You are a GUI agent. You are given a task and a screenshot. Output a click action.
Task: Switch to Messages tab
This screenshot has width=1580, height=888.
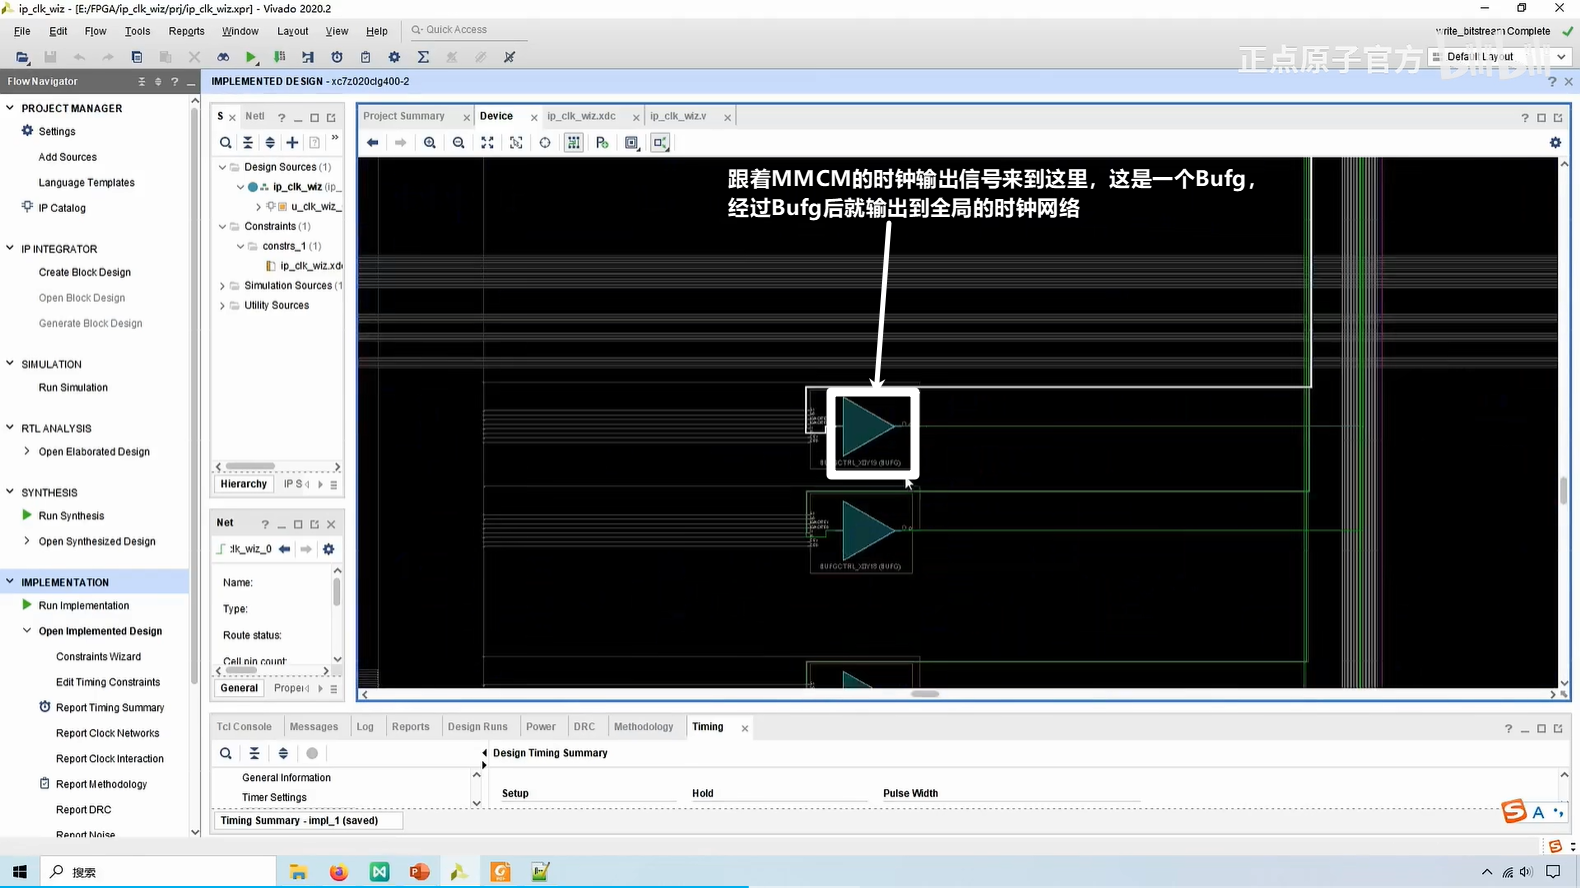click(x=314, y=727)
